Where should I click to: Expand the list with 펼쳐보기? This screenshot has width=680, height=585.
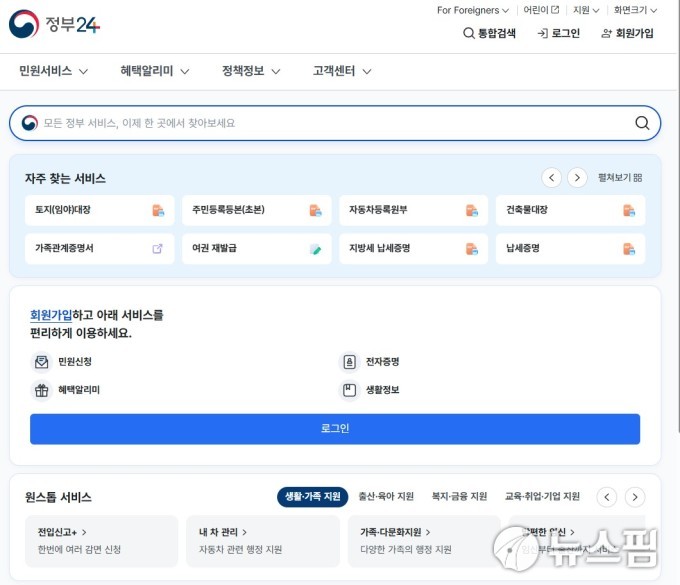tap(620, 178)
